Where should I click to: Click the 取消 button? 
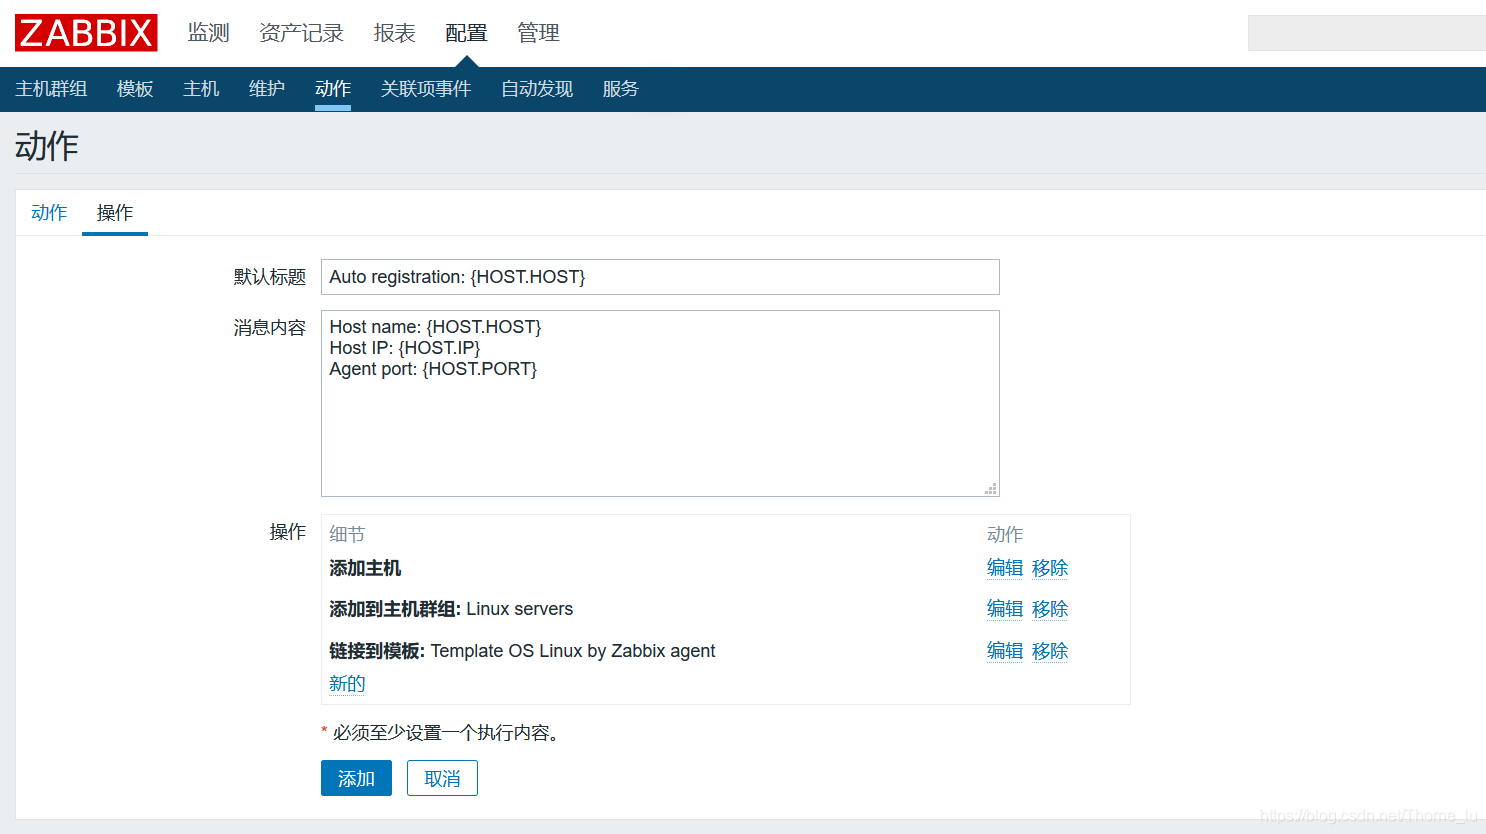click(x=442, y=778)
